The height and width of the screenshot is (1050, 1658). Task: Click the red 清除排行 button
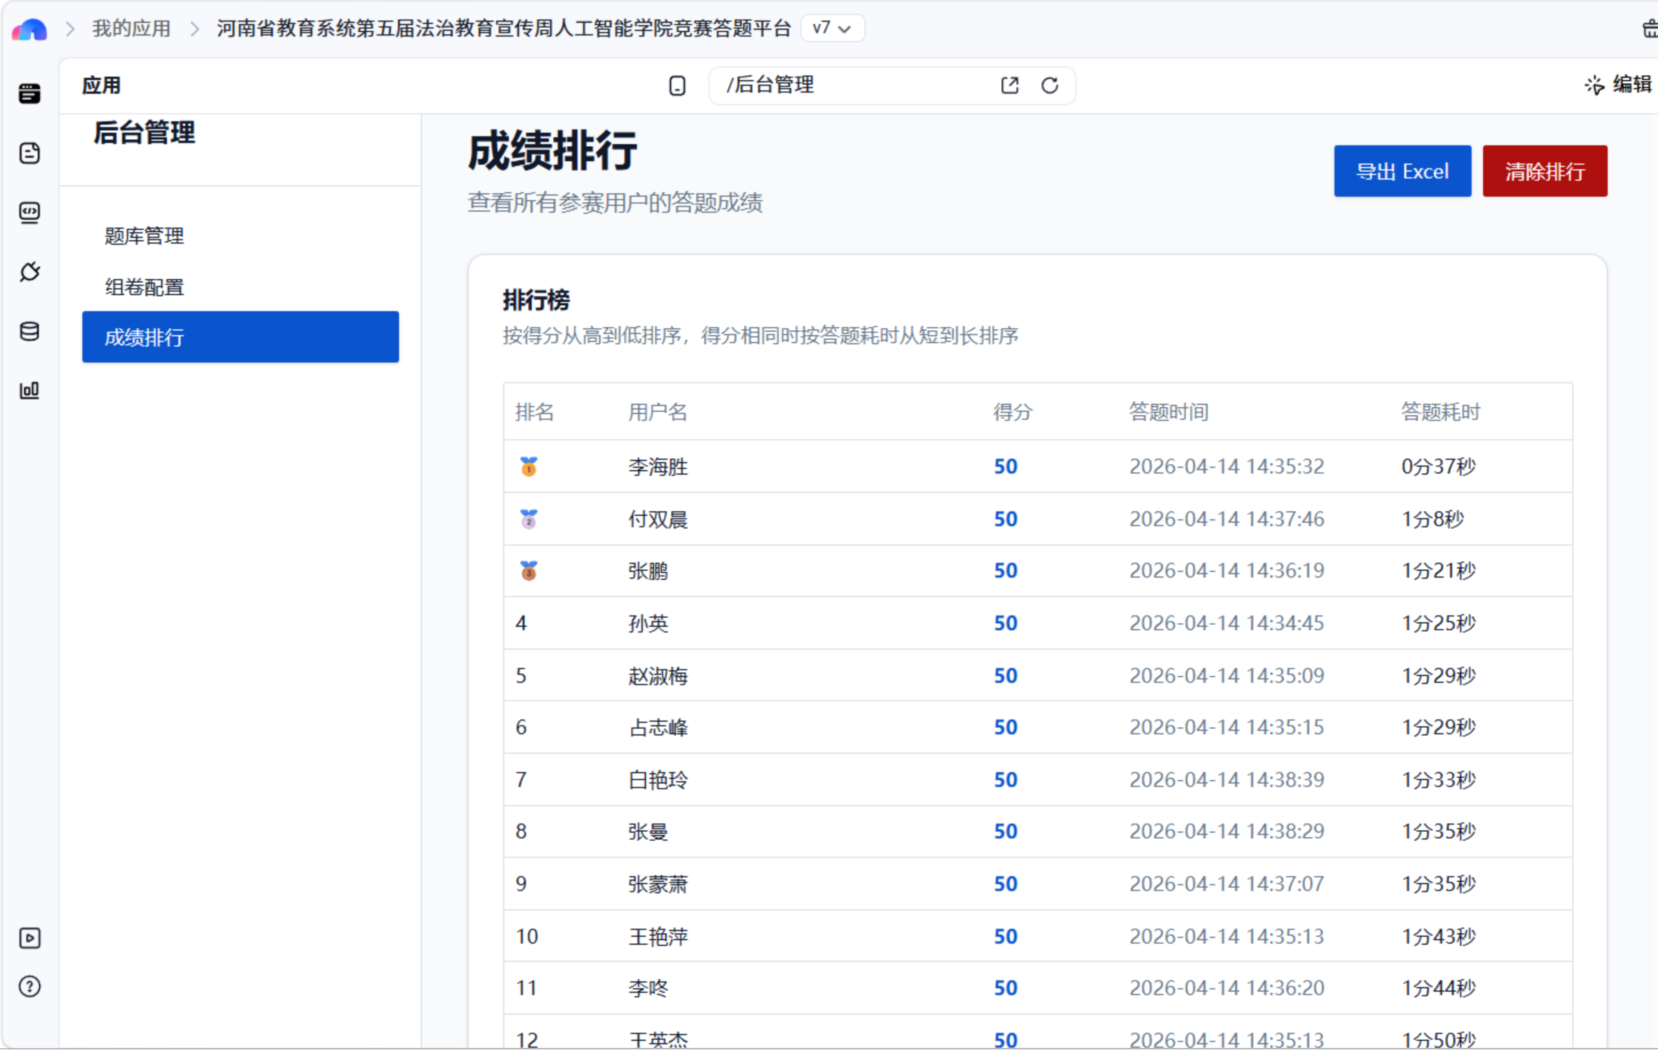(1544, 171)
